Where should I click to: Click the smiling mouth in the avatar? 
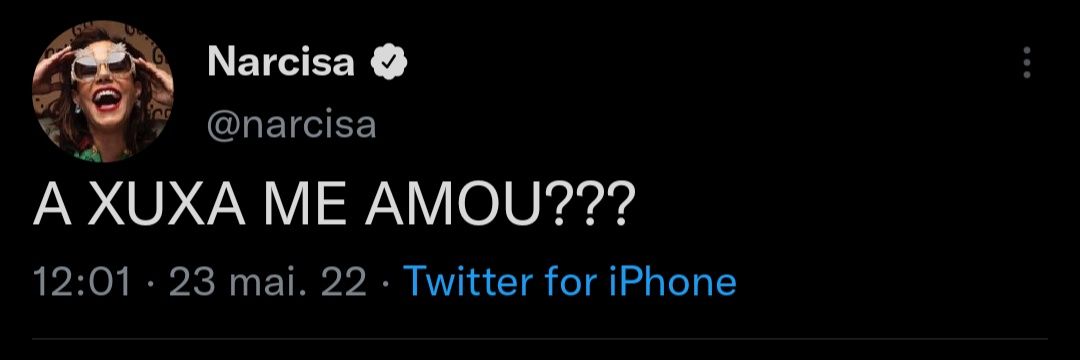tap(106, 100)
